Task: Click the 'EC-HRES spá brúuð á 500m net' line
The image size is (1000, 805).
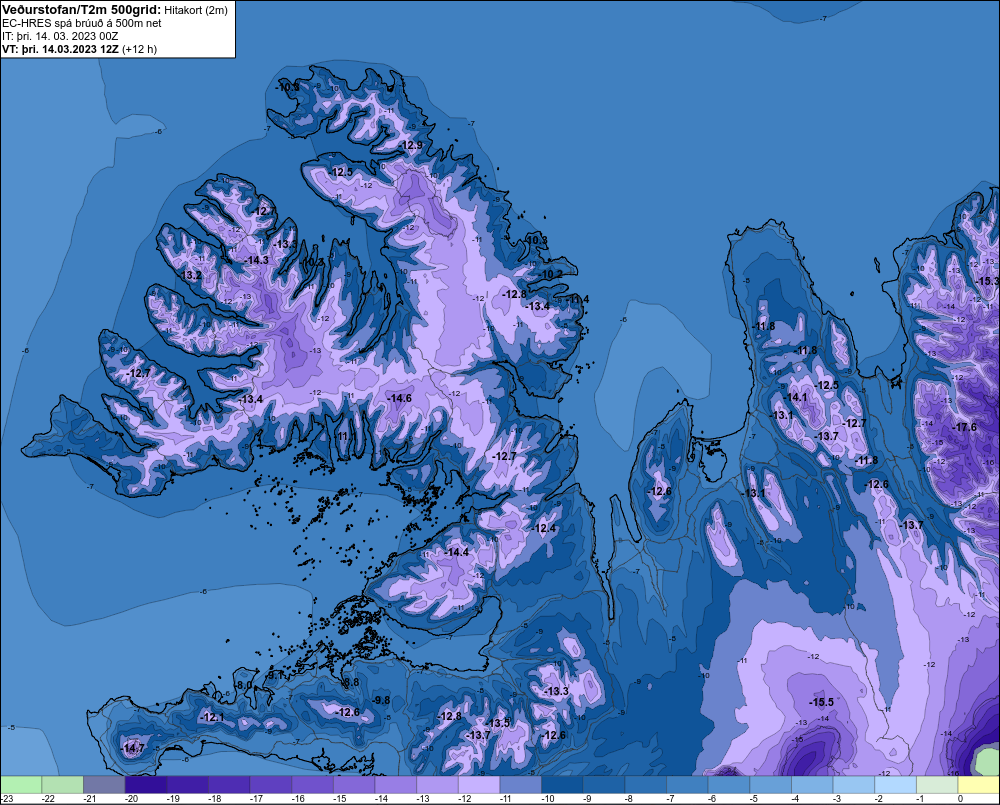Action: 82,23
